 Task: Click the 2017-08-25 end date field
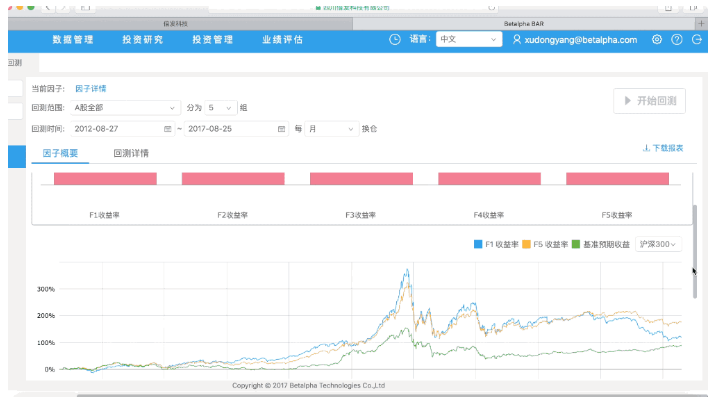(x=236, y=129)
